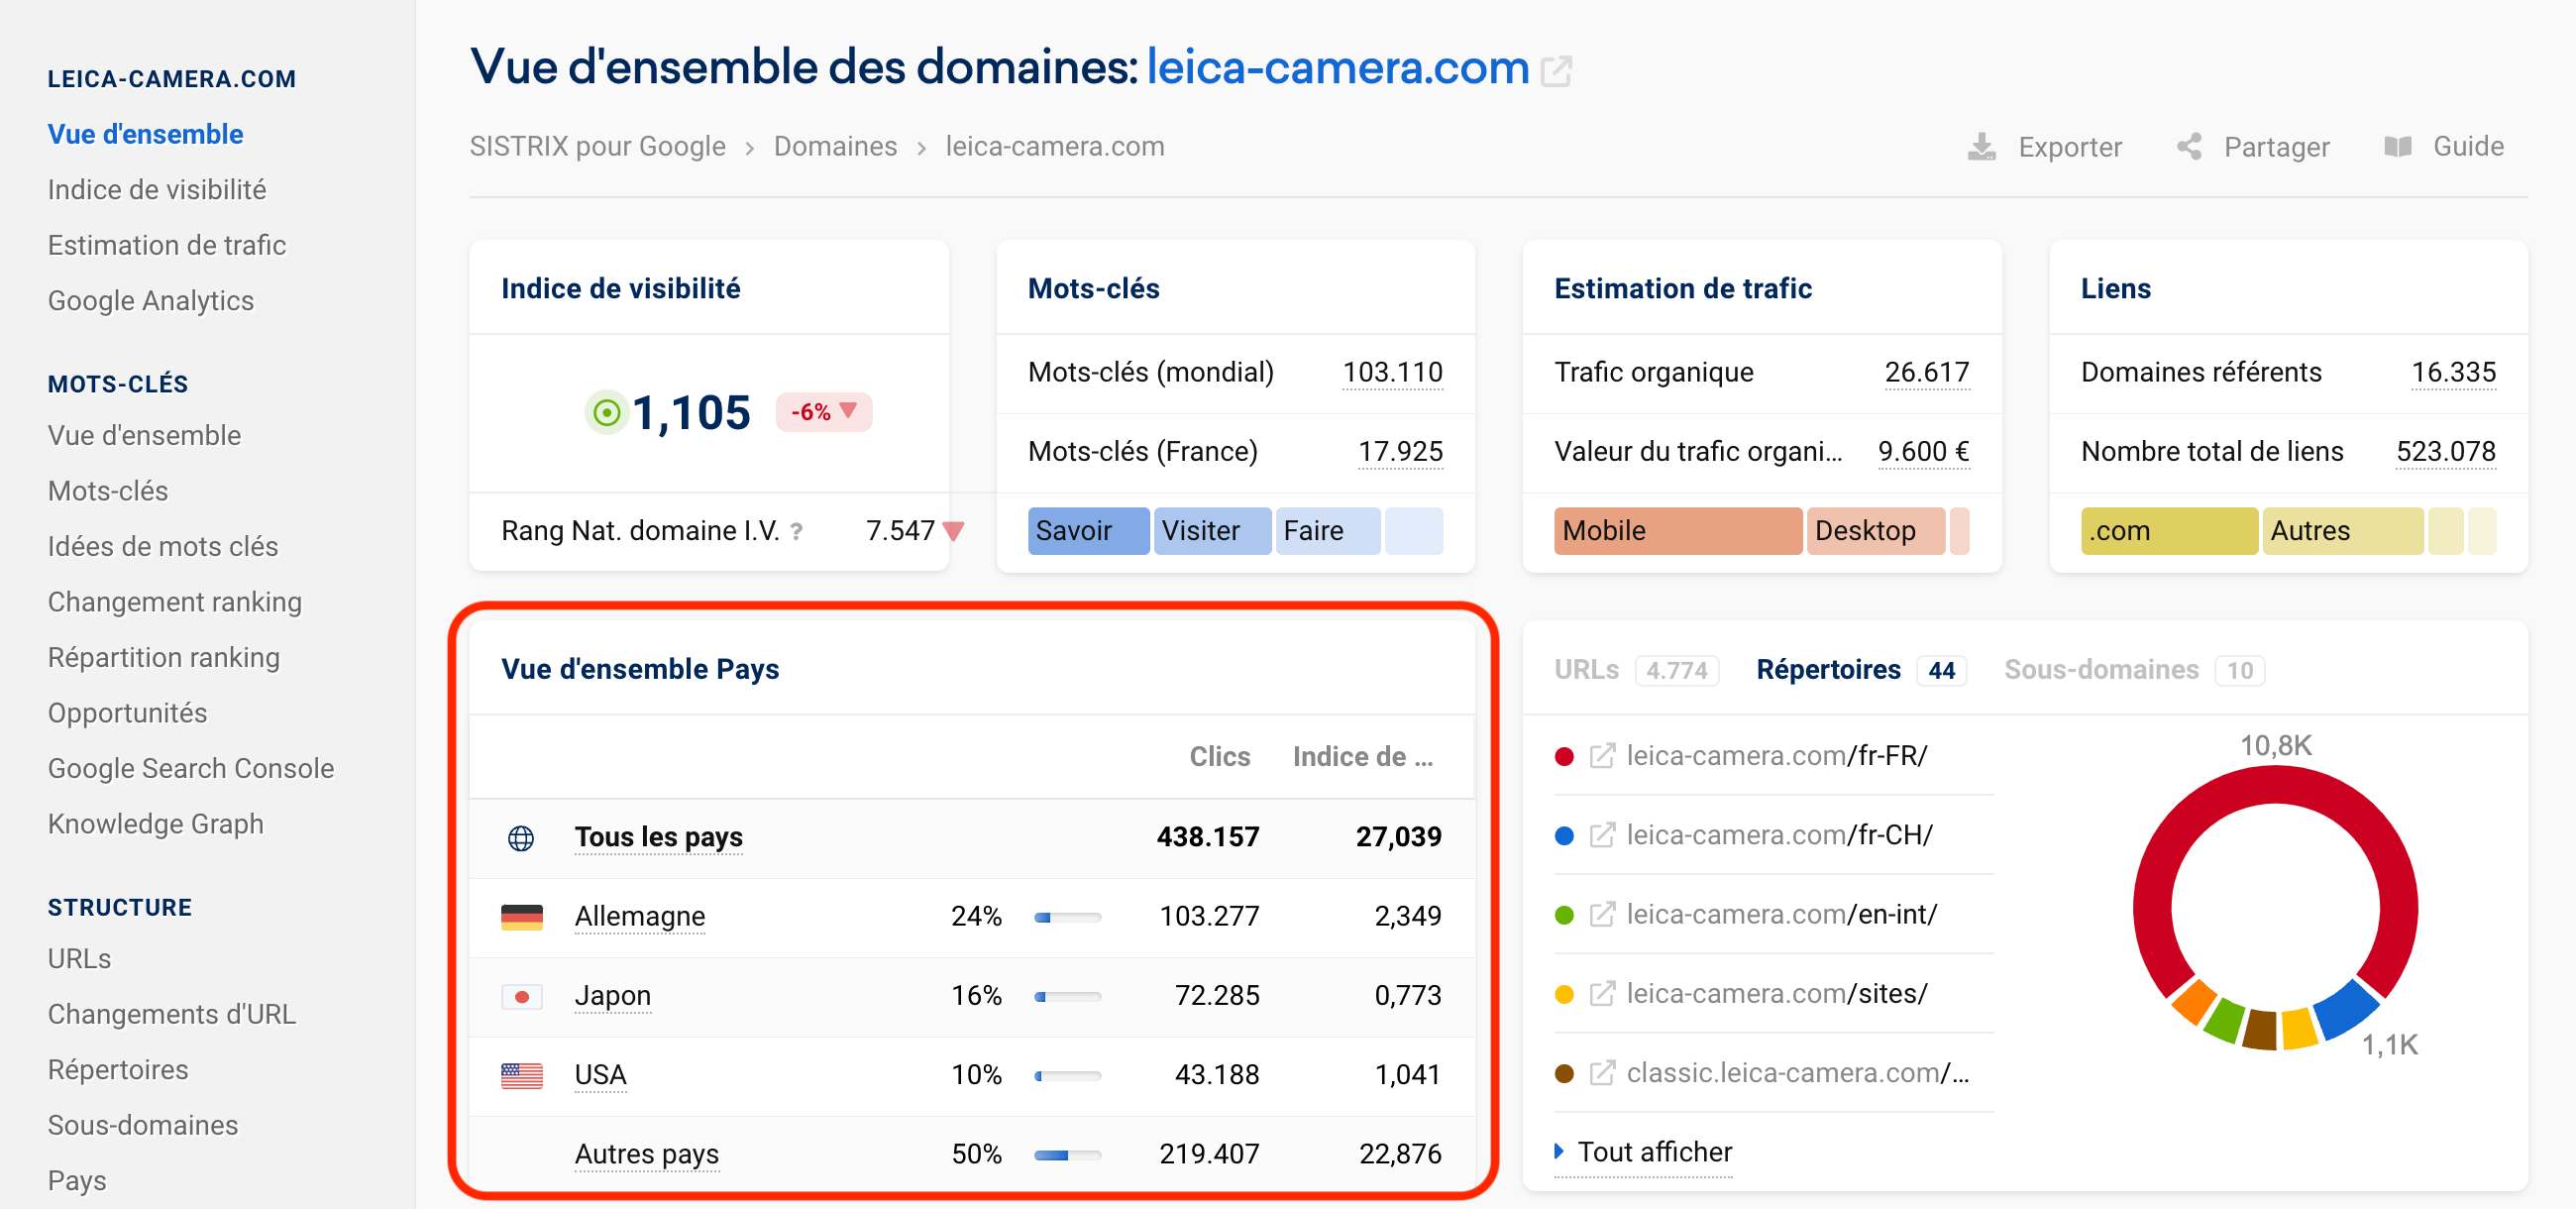Open Changements d'URL in sidebar
The width and height of the screenshot is (2576, 1209).
pos(172,1015)
